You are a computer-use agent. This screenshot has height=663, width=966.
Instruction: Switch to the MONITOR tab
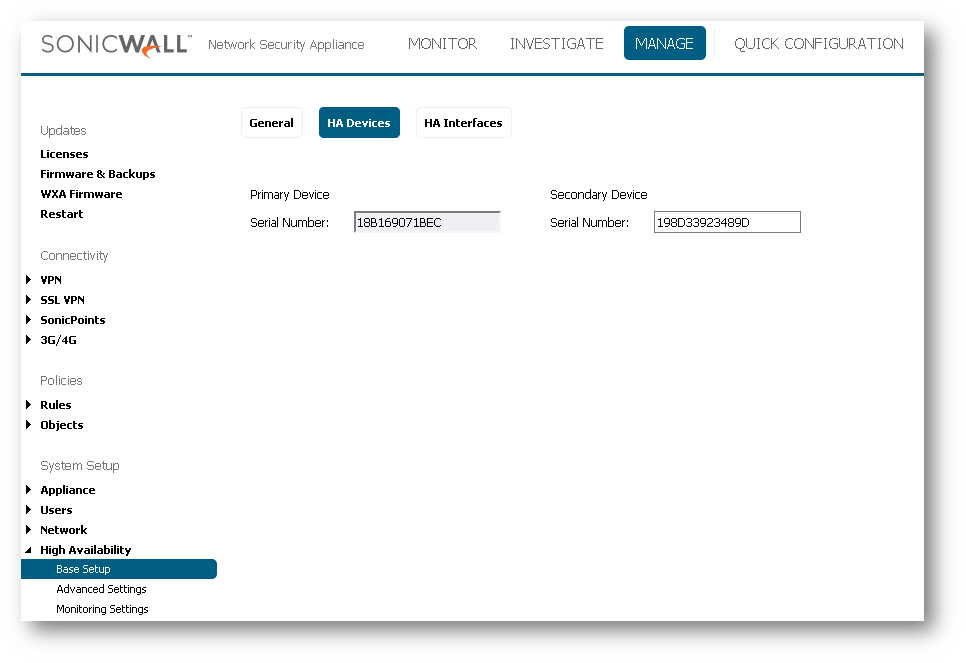pyautogui.click(x=442, y=44)
